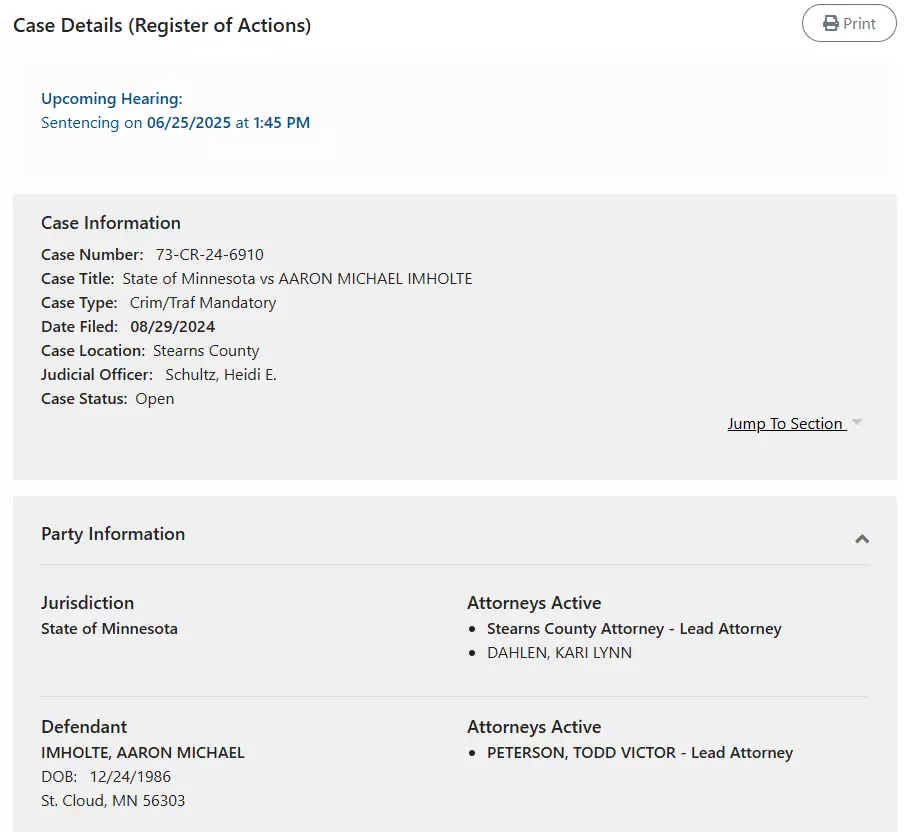Select the Jurisdiction heading
Screen dimensions: 905x832
(87, 603)
